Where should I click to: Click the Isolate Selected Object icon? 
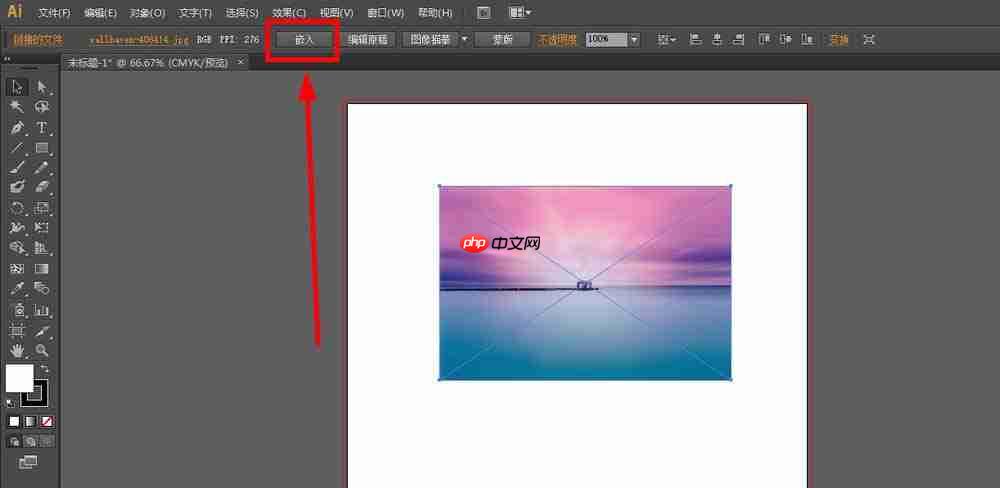[x=869, y=40]
